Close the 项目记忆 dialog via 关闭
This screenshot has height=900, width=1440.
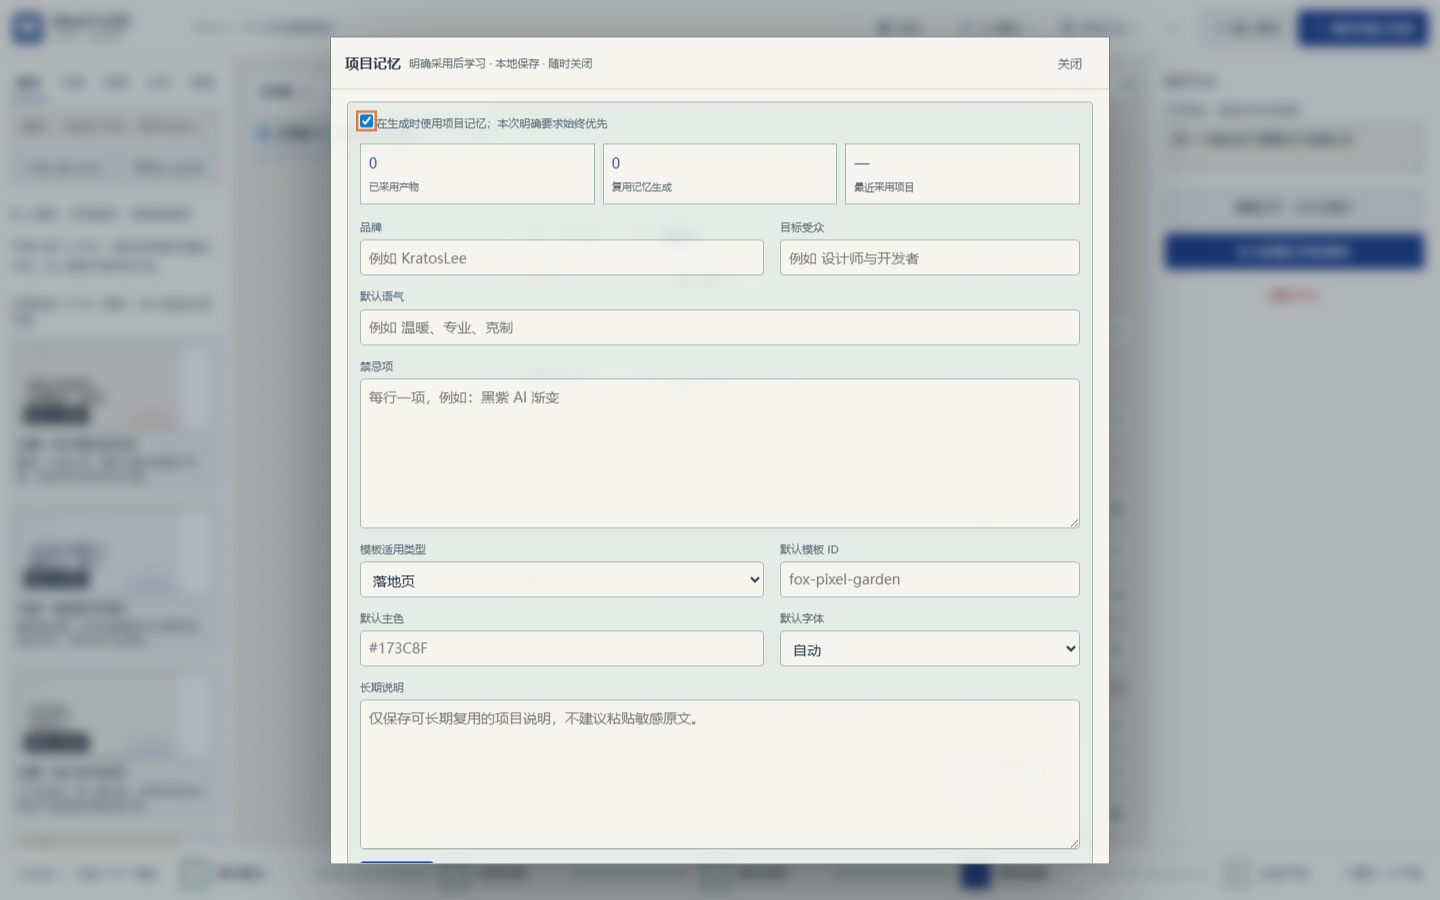[x=1070, y=64]
